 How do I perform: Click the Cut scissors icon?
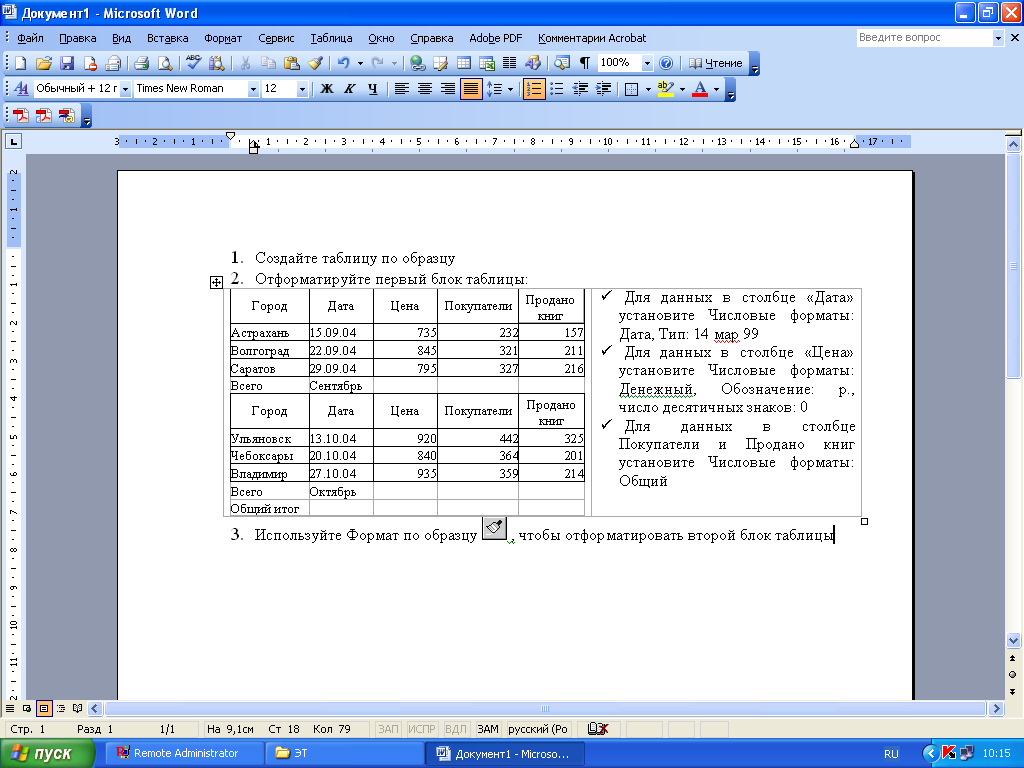[246, 63]
